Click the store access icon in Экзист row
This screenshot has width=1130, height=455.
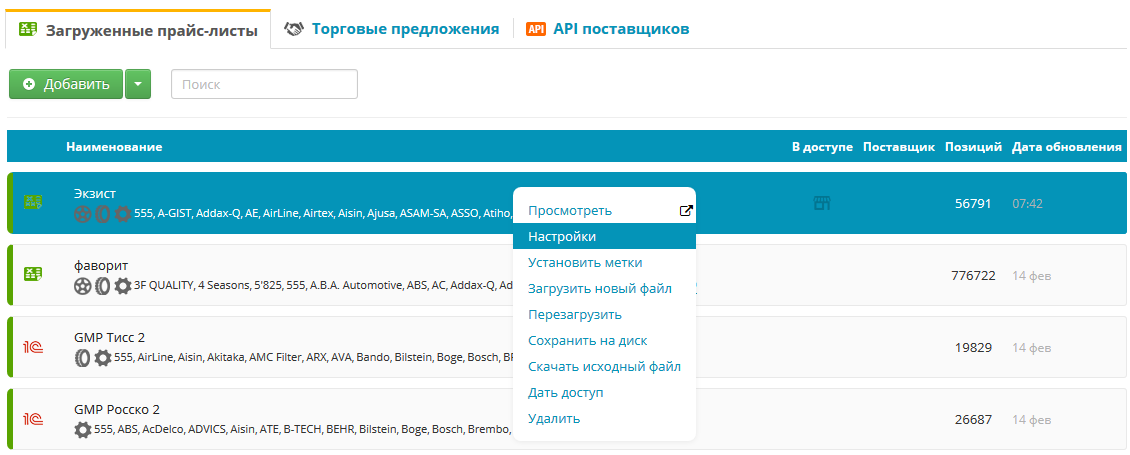coord(822,203)
